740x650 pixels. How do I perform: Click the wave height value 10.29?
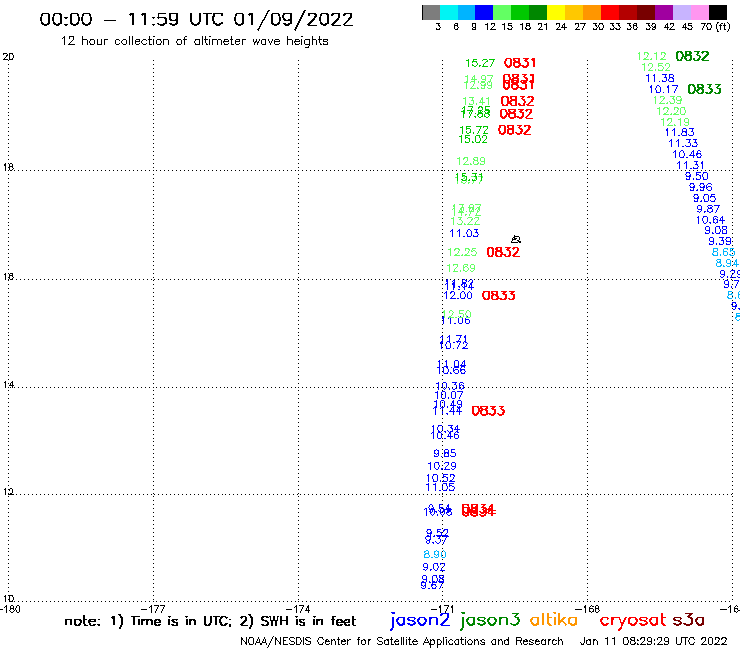[x=442, y=466]
